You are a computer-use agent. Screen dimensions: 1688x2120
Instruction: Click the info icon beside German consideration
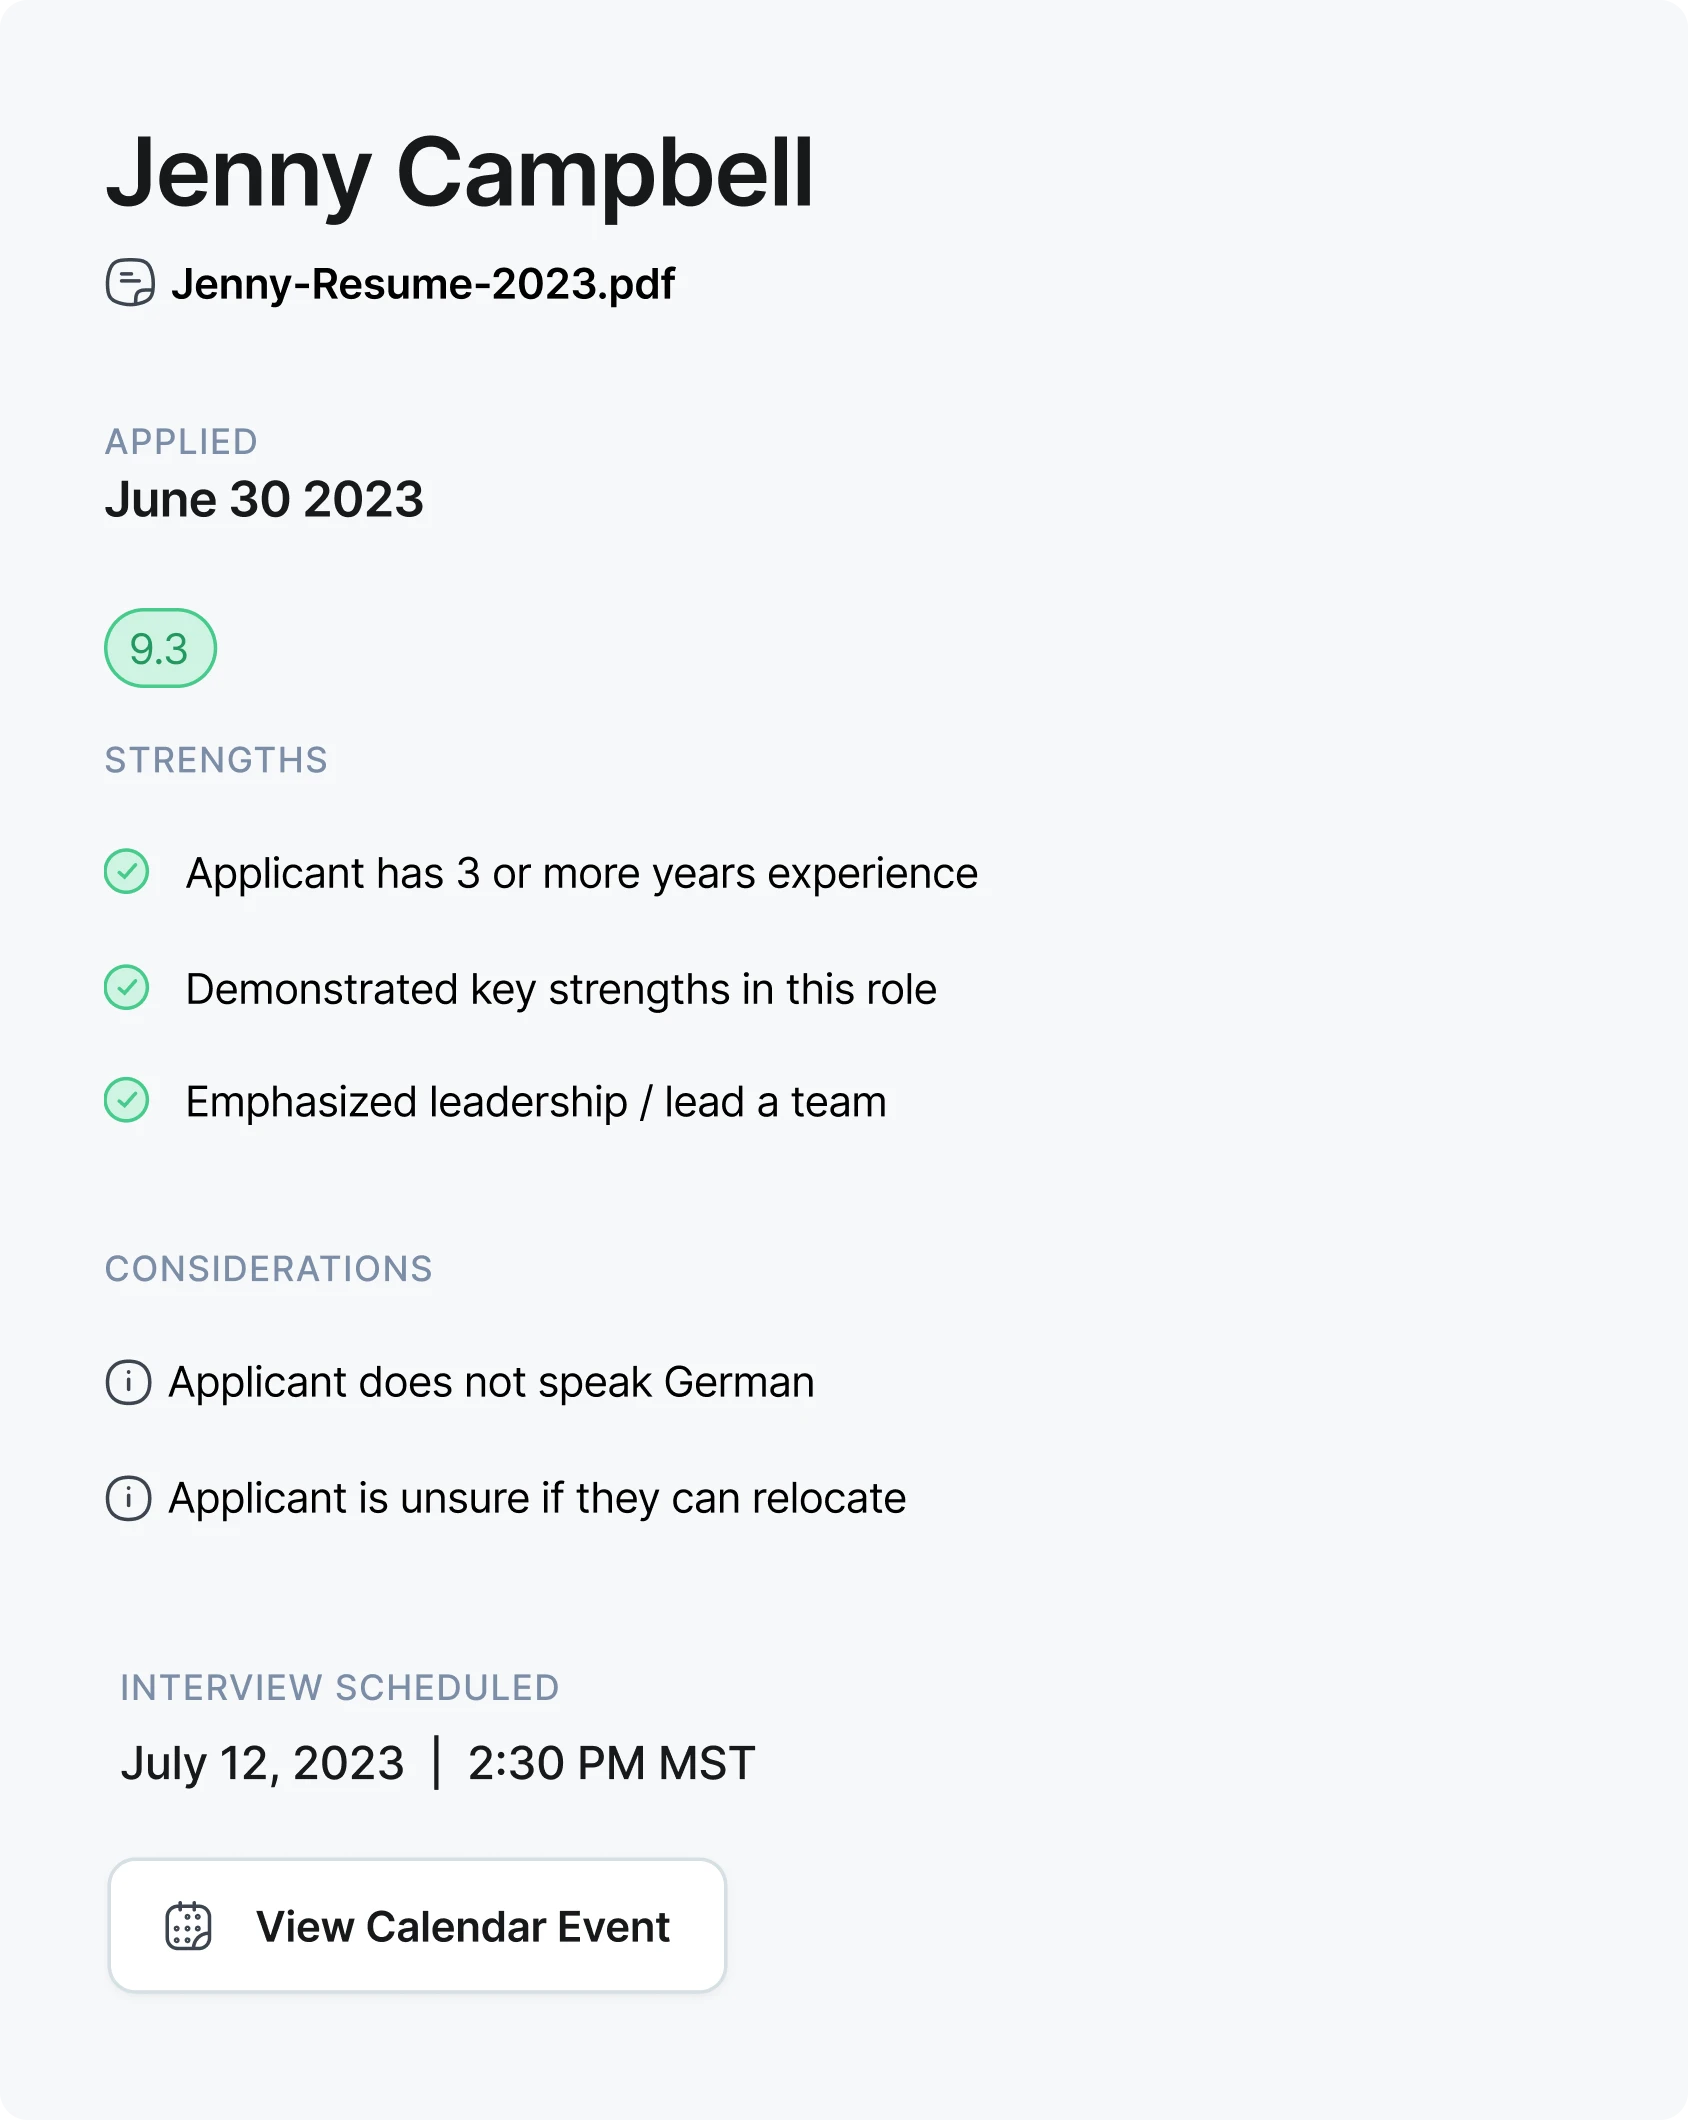point(129,1382)
